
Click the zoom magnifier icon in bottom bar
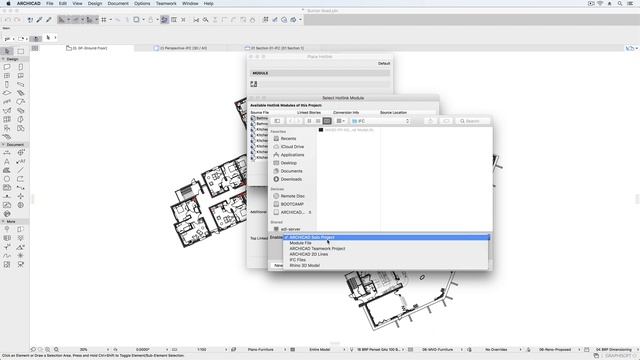[x=56, y=350]
